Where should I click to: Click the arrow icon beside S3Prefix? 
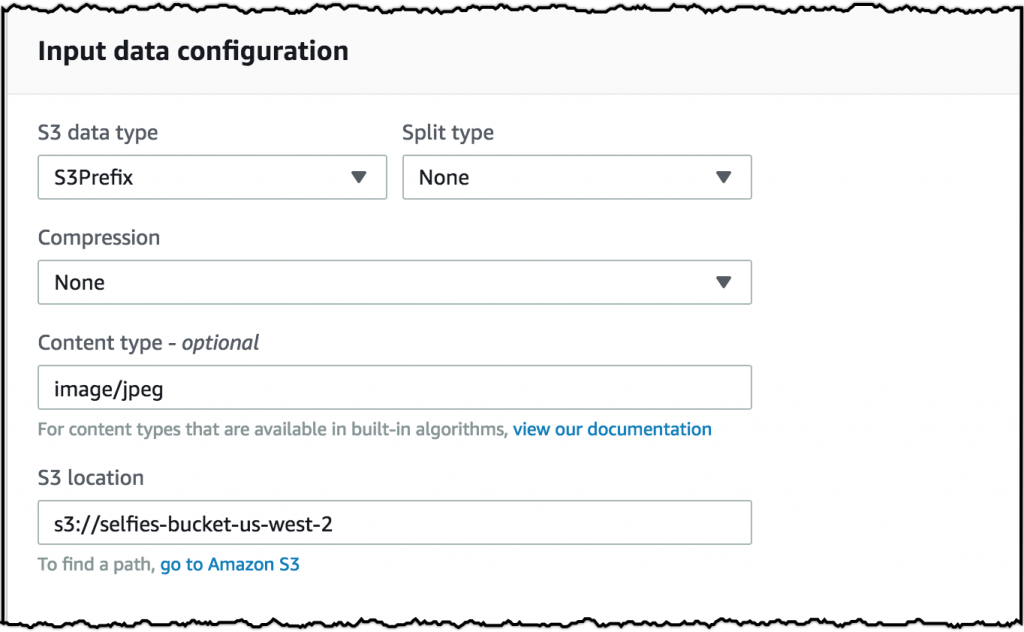point(360,177)
